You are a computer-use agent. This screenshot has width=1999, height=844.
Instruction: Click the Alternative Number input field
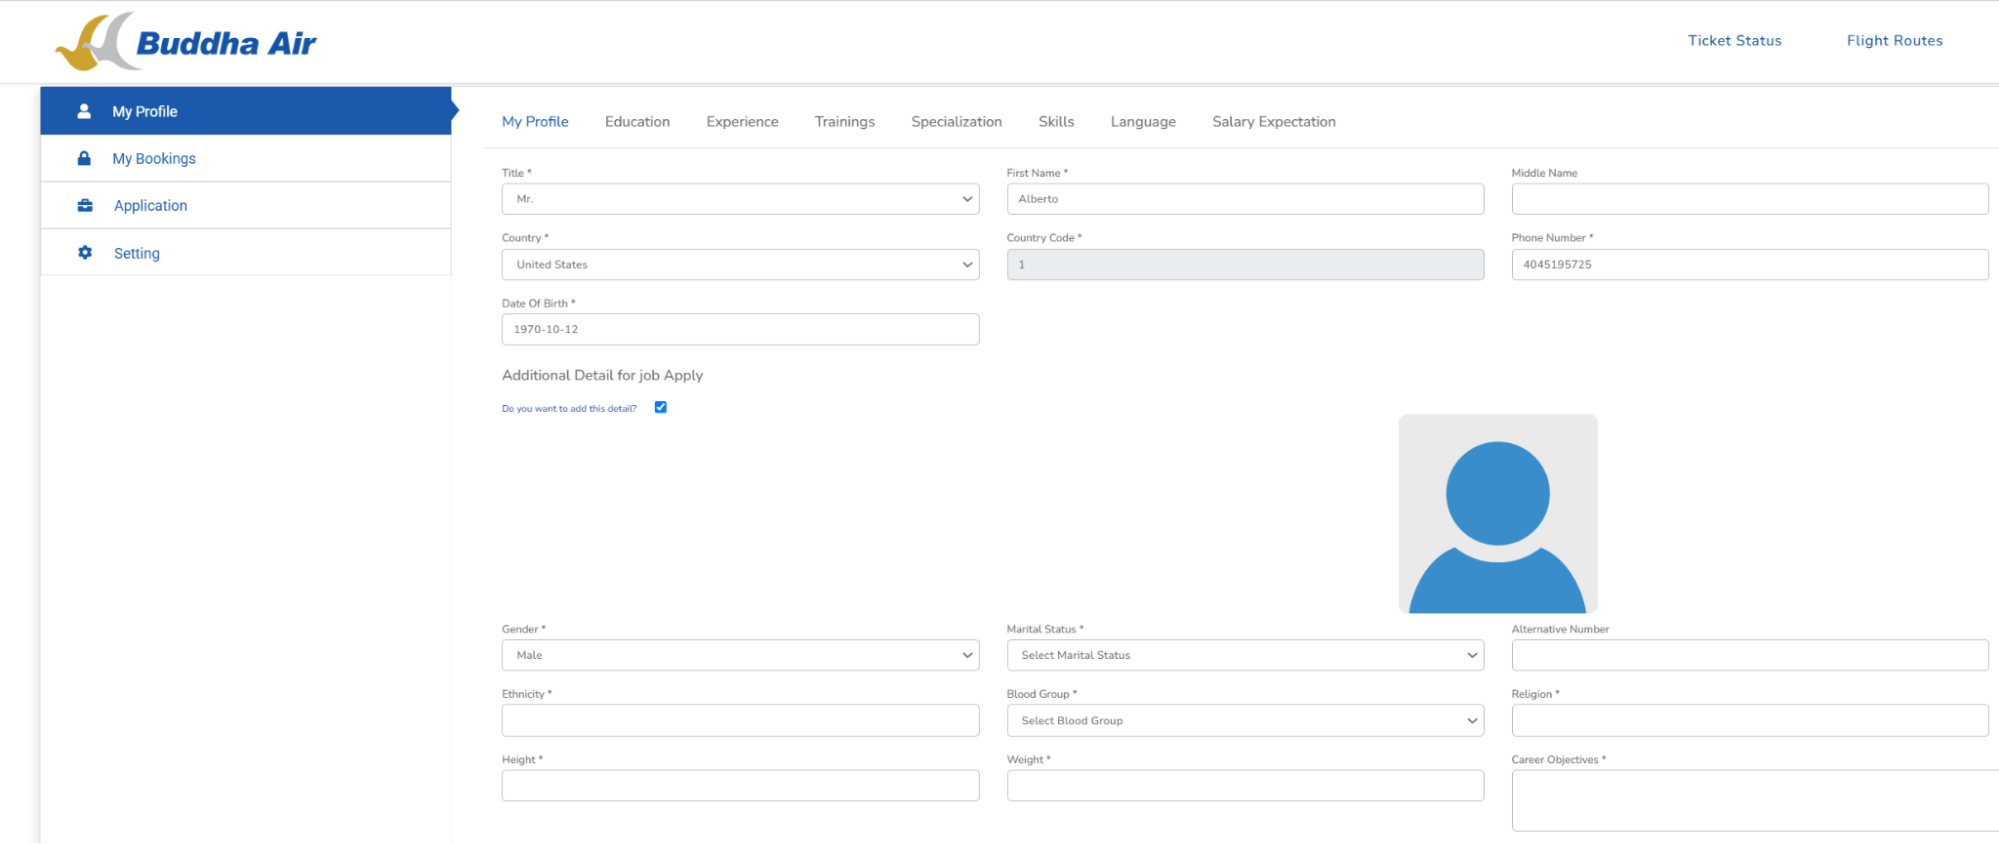(x=1750, y=655)
